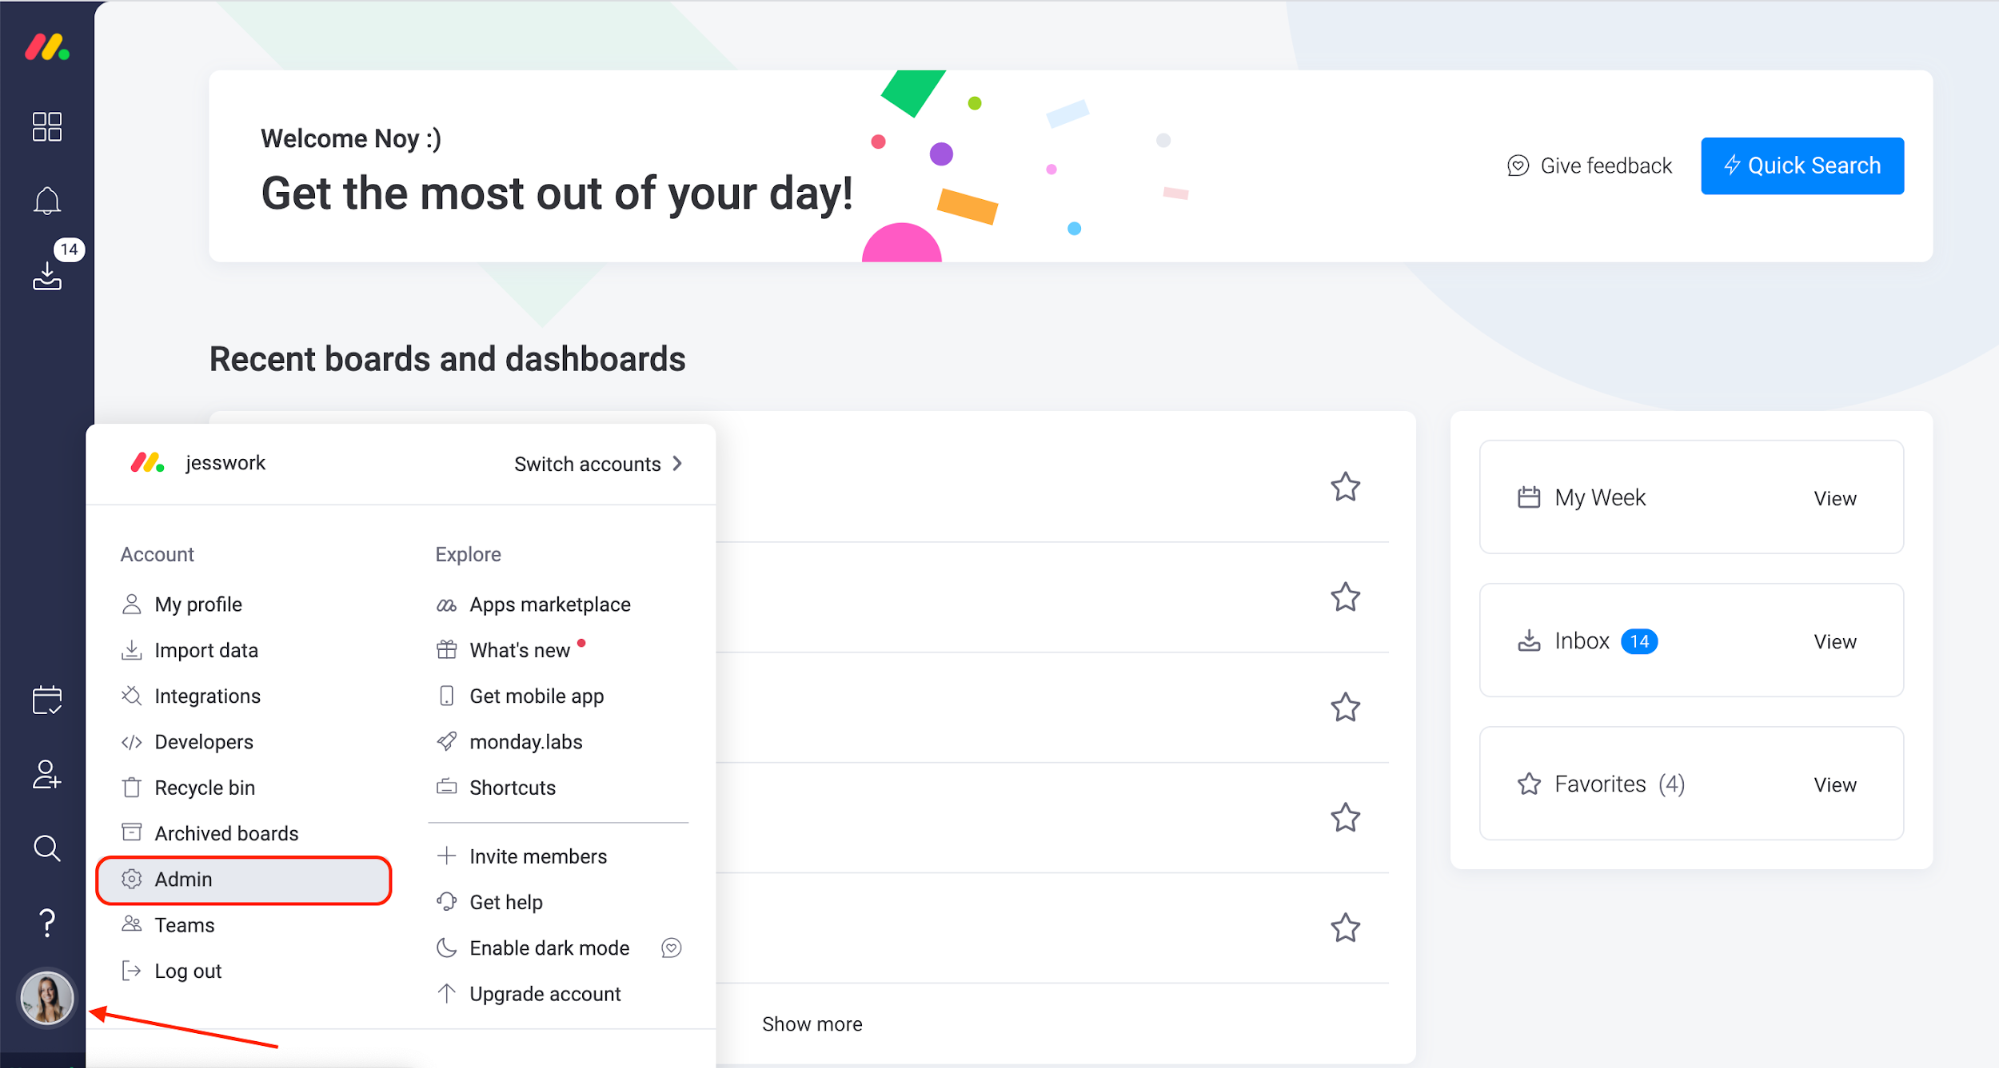
Task: Toggle favorite star on first recent board
Action: [1345, 487]
